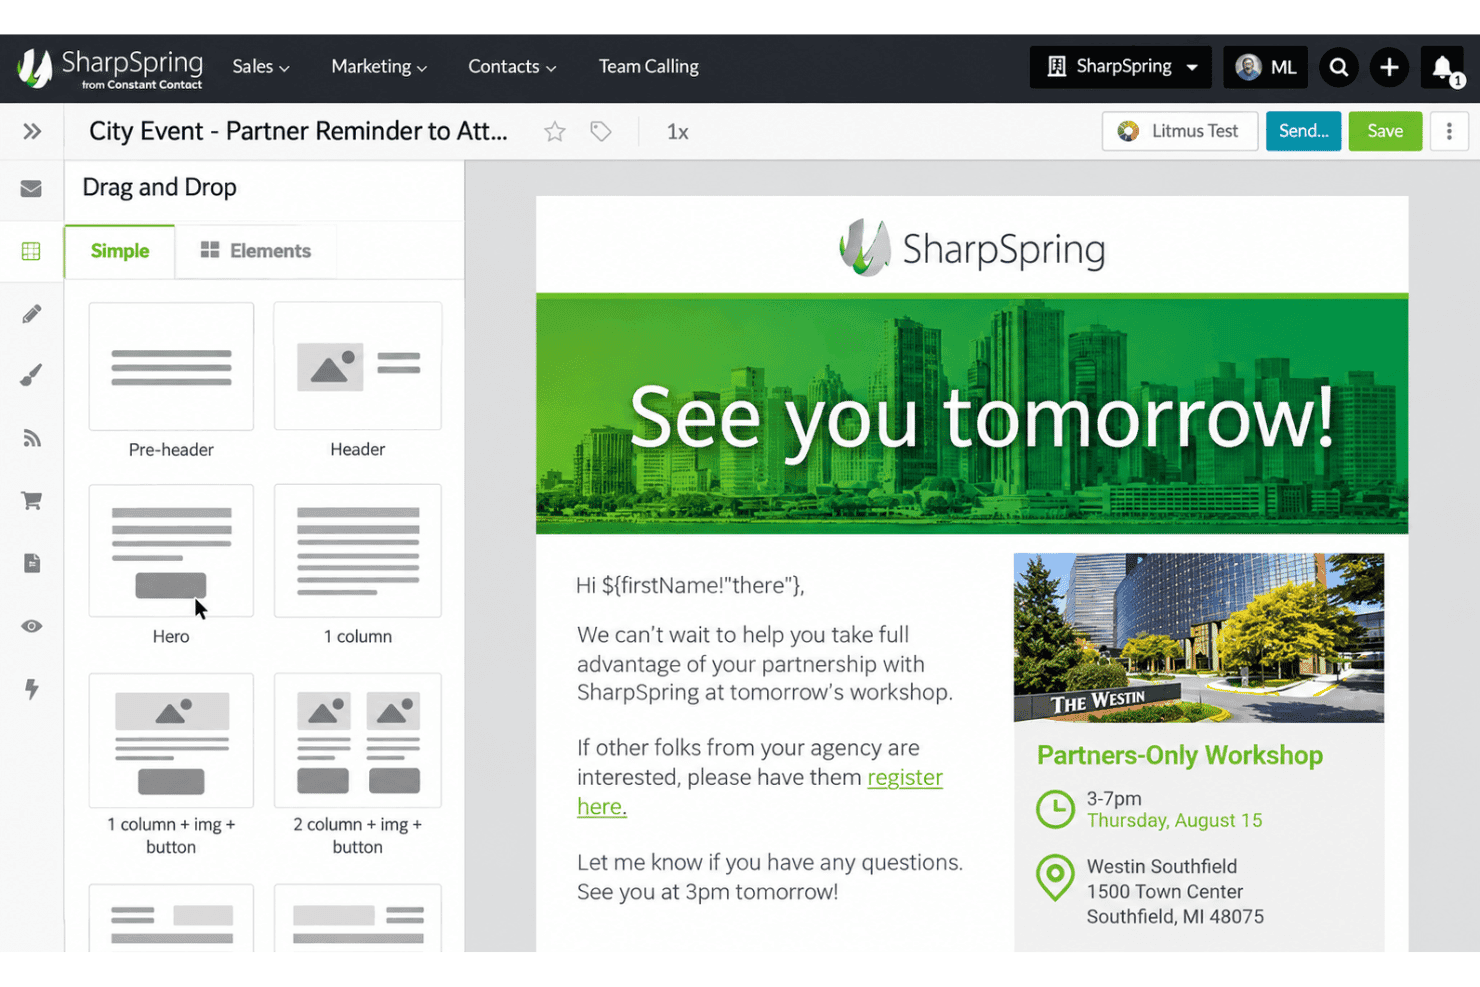Screen dimensions: 1480x987
Task: Click the plus add button in top bar
Action: point(1389,67)
